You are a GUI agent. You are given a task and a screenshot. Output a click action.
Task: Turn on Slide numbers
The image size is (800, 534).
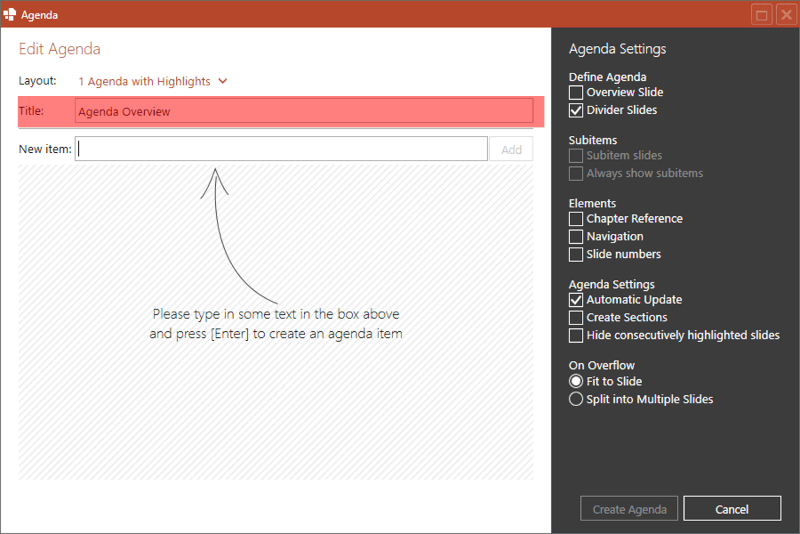click(x=576, y=254)
